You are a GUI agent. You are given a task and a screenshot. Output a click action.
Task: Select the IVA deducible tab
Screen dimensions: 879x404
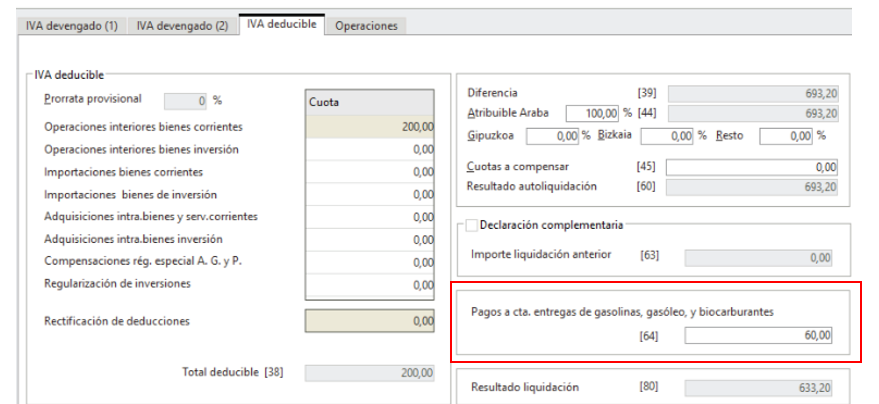point(283,25)
